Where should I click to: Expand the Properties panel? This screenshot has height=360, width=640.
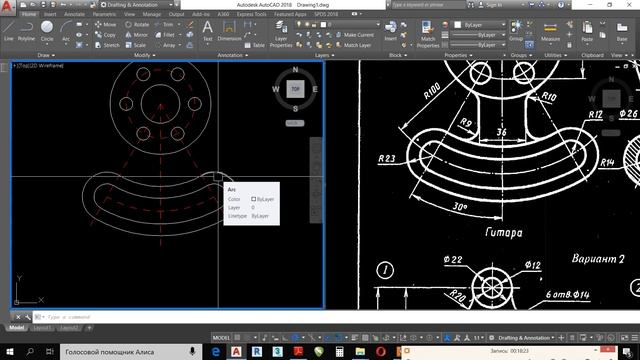coord(458,55)
